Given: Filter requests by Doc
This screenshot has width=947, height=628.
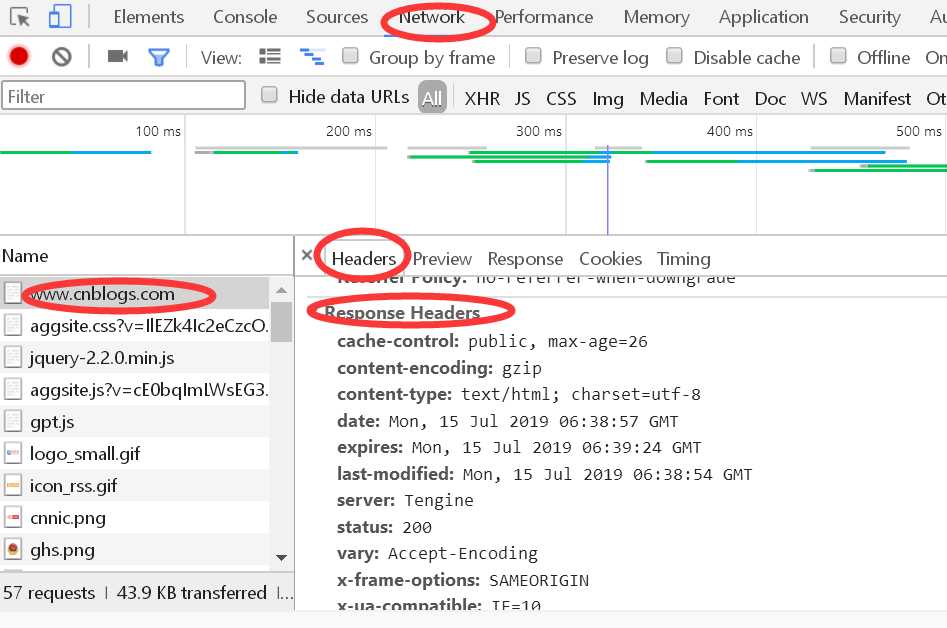Looking at the screenshot, I should coord(770,98).
